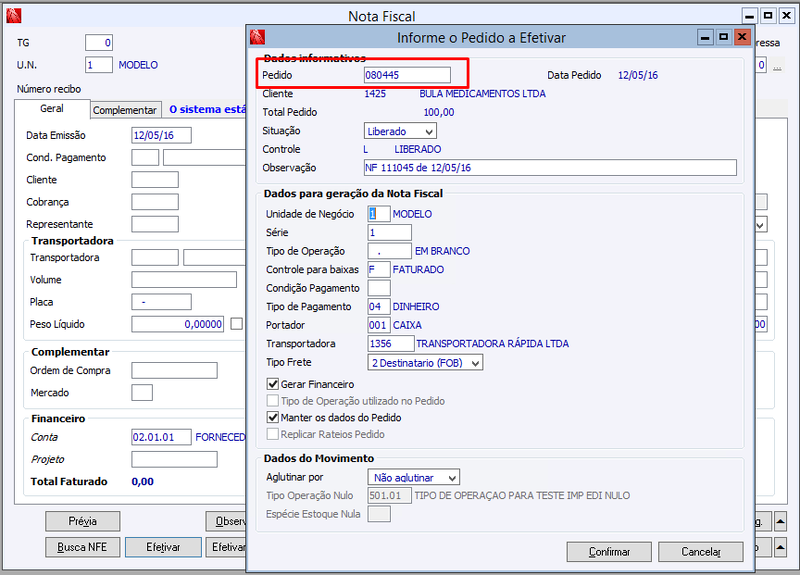Viewport: 800px width, 575px height.
Task: Click the Cobrança field
Action: pyautogui.click(x=155, y=202)
